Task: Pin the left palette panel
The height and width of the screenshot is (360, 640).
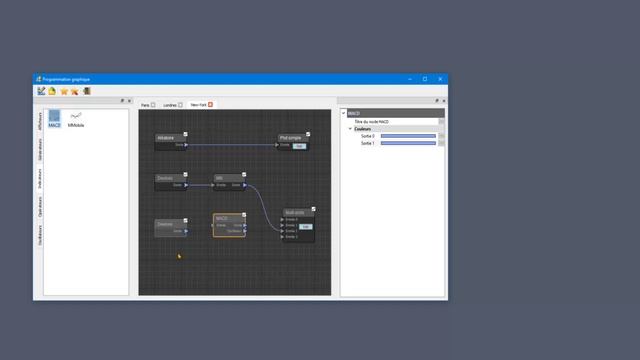Action: click(122, 100)
